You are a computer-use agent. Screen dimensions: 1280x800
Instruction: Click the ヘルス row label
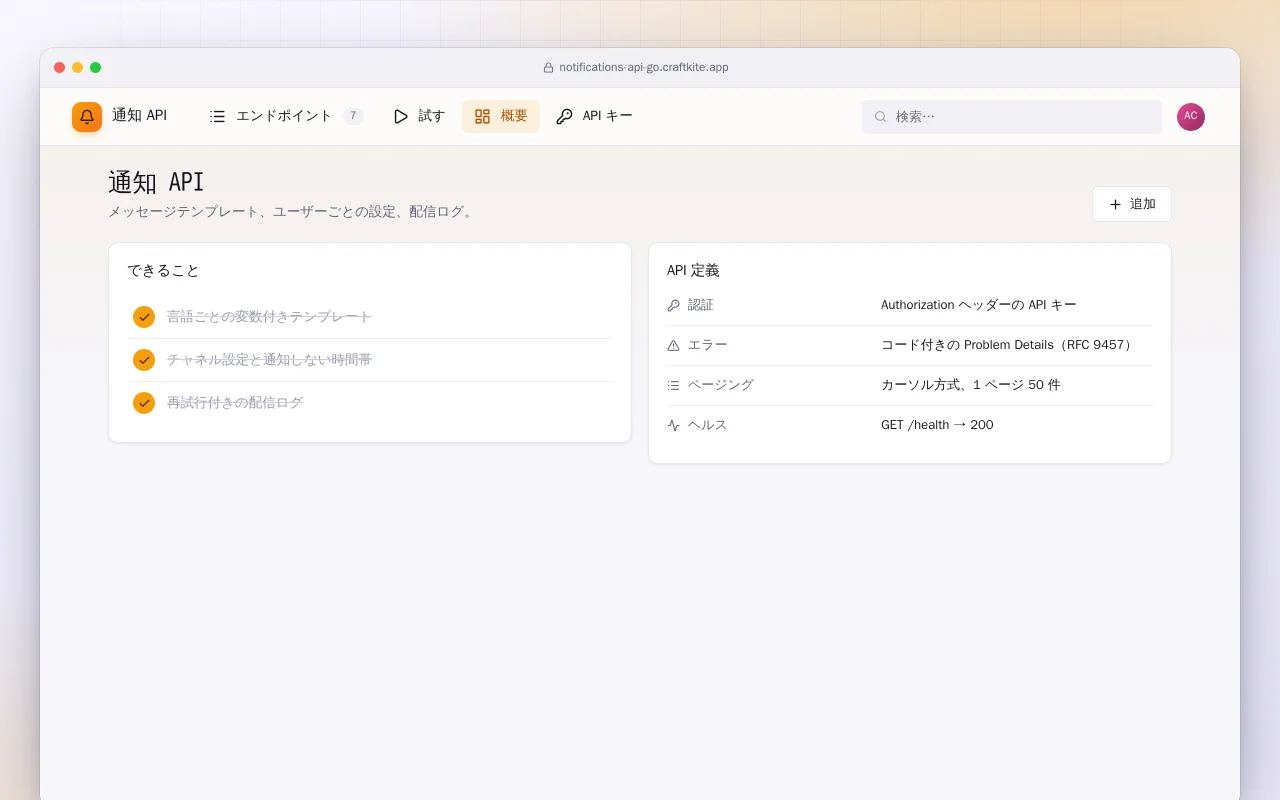708,425
